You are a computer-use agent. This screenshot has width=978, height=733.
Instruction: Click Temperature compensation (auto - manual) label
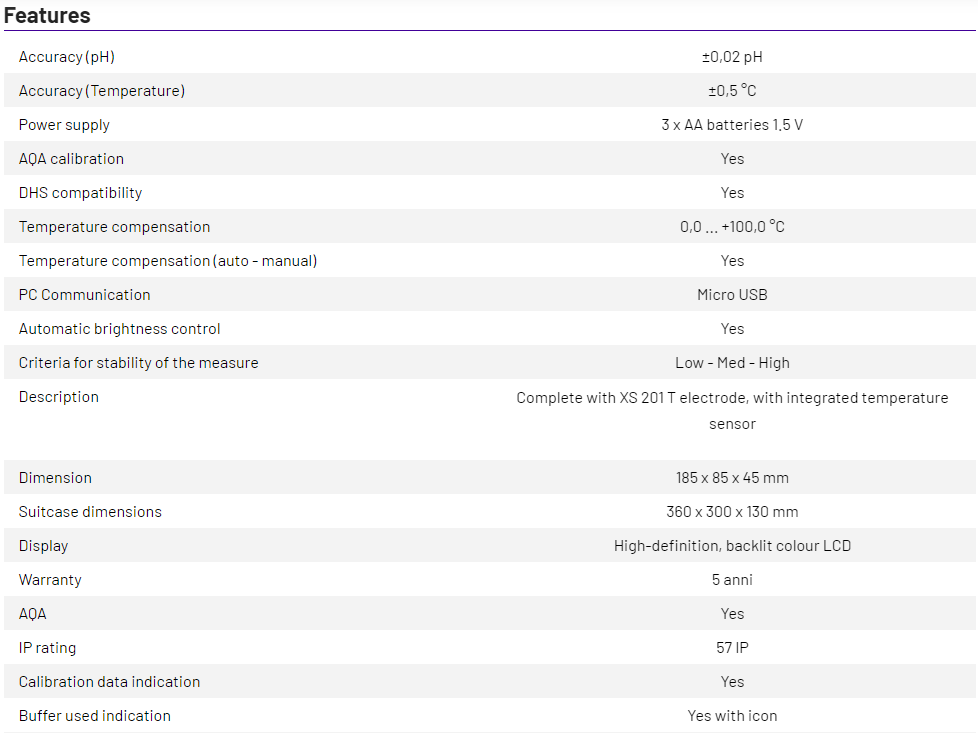coord(168,261)
